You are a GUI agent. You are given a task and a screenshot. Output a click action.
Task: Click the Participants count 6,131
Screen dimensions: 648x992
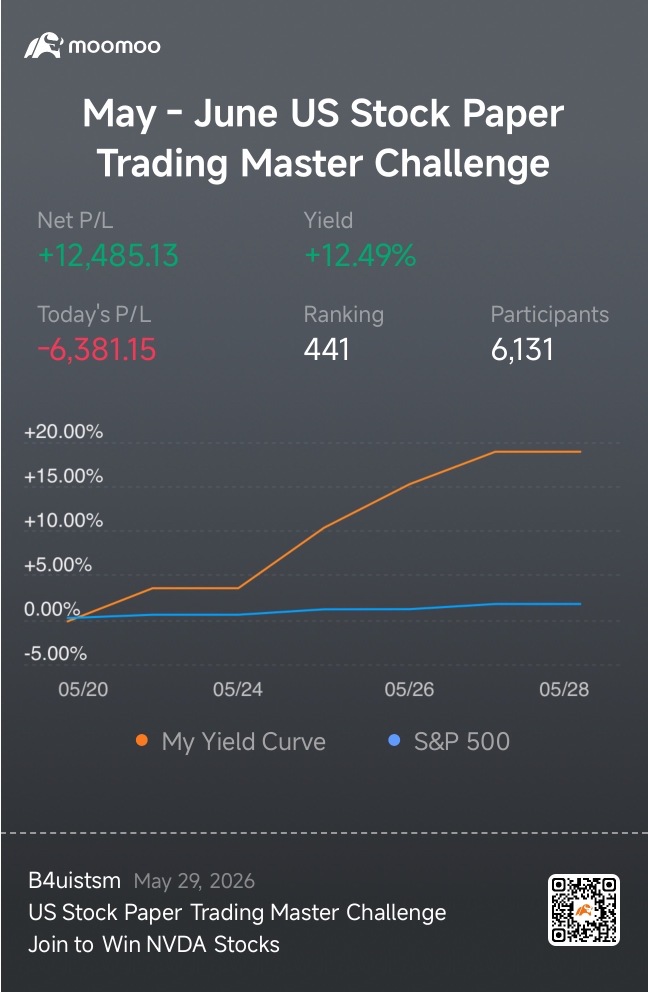[x=522, y=350]
